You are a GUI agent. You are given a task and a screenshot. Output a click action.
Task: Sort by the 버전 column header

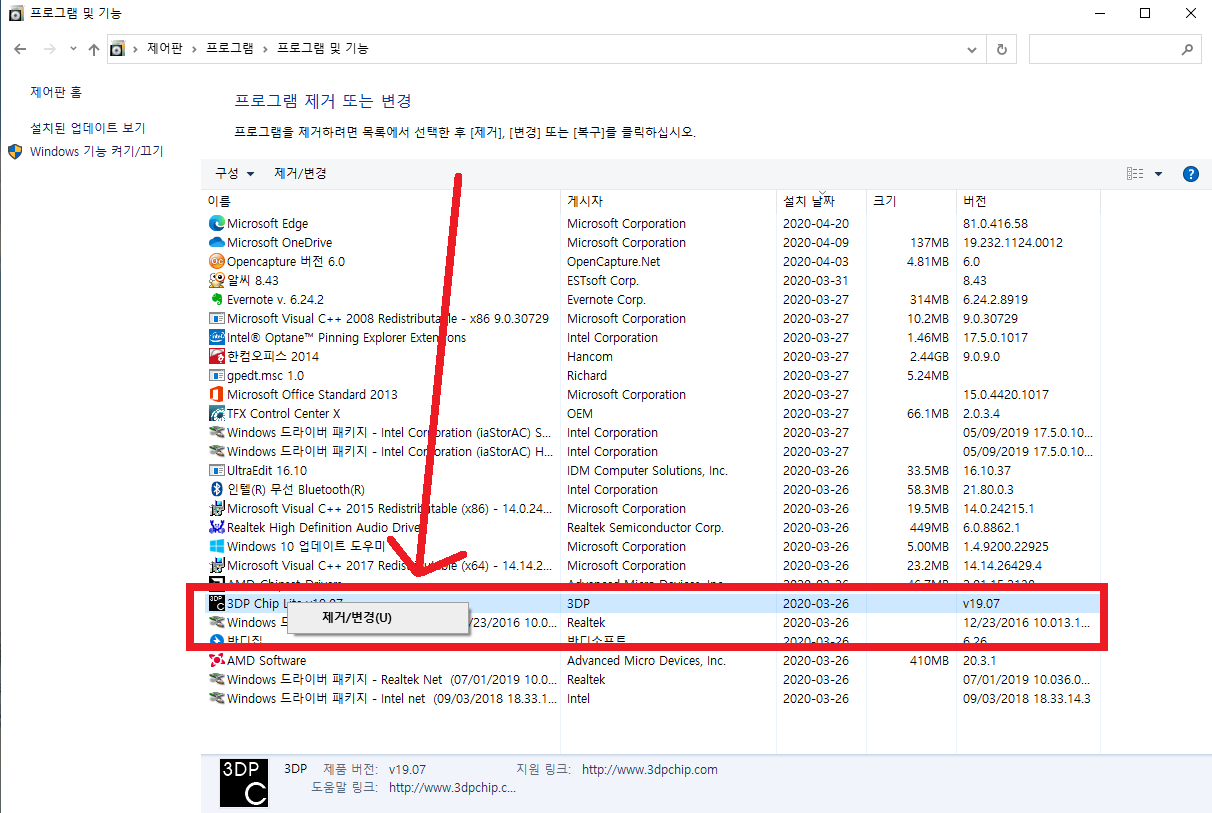[x=1028, y=201]
